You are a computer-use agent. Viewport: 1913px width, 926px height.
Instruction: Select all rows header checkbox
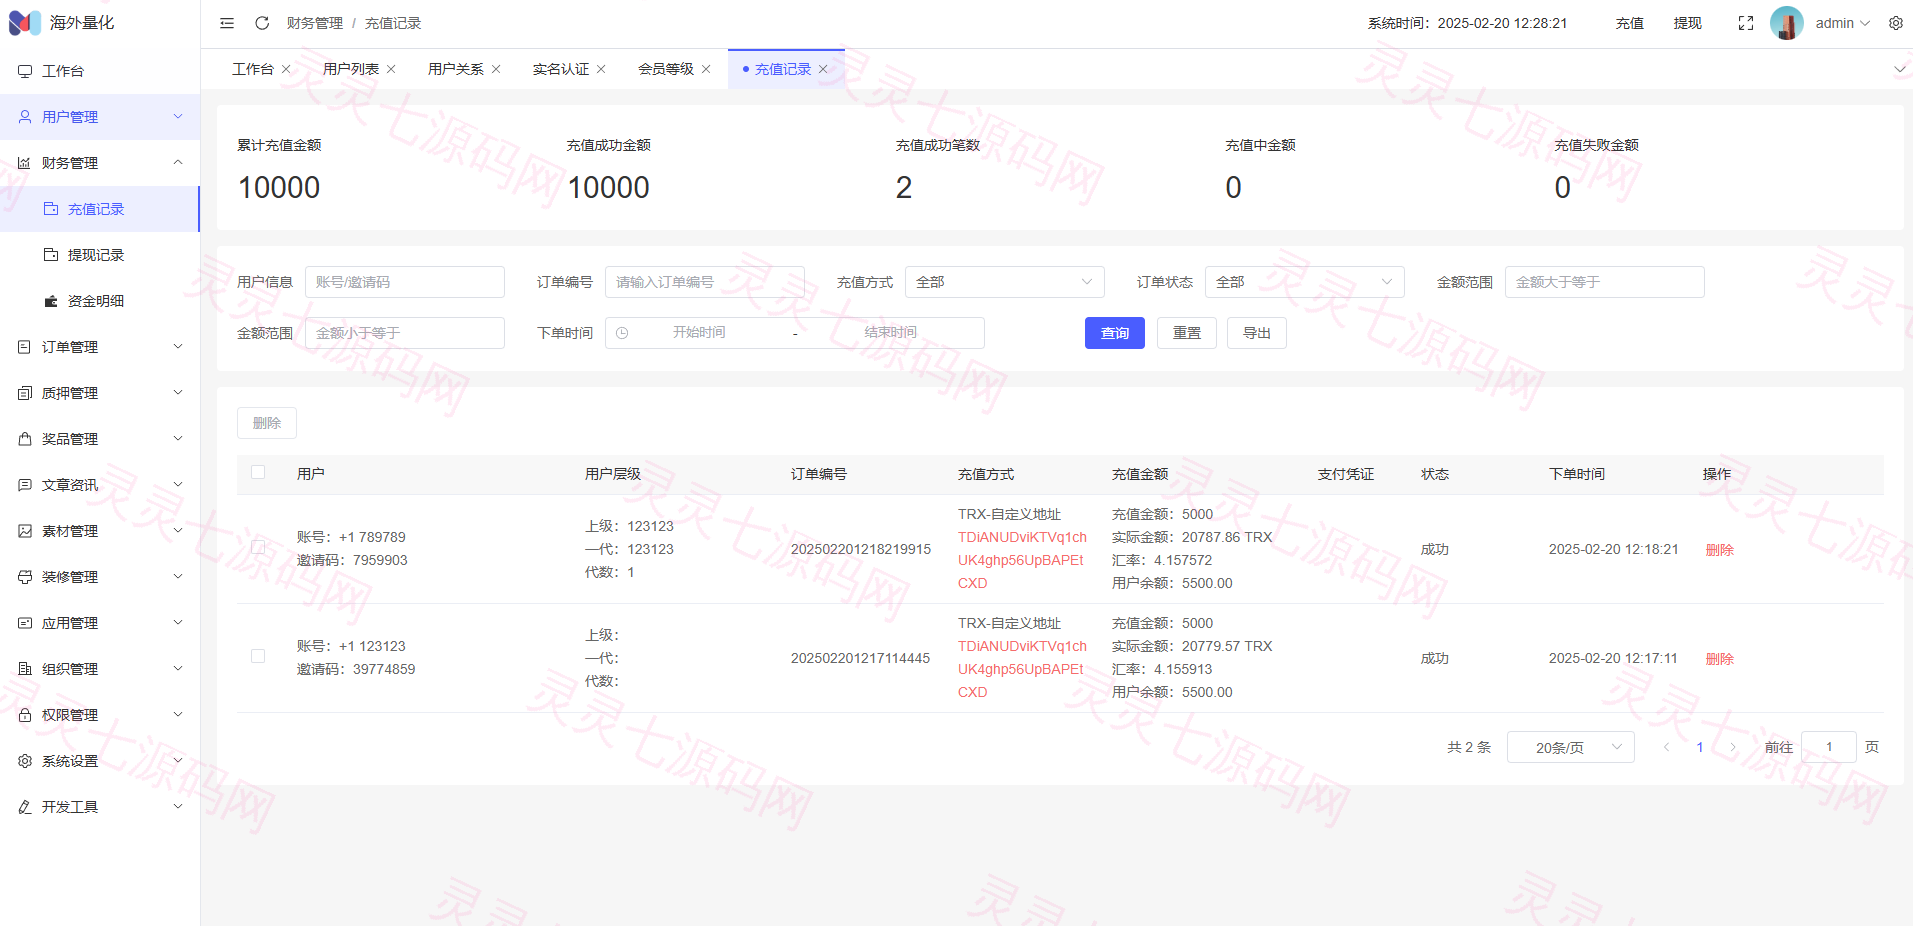coord(258,473)
